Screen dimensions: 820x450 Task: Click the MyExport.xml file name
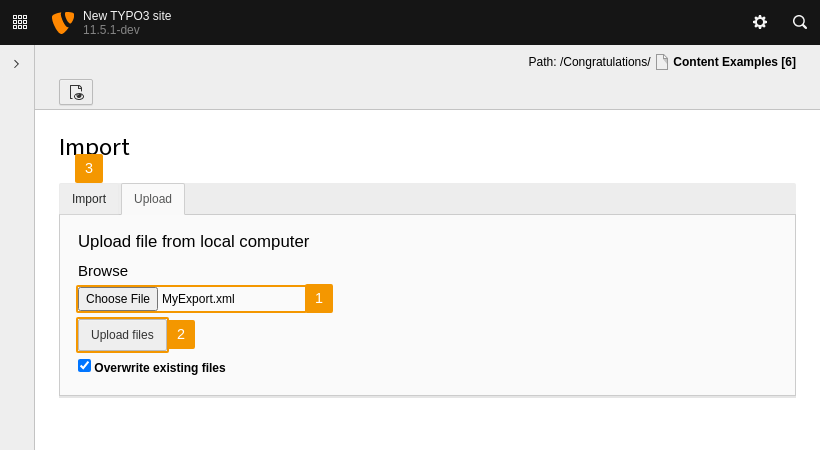point(198,299)
